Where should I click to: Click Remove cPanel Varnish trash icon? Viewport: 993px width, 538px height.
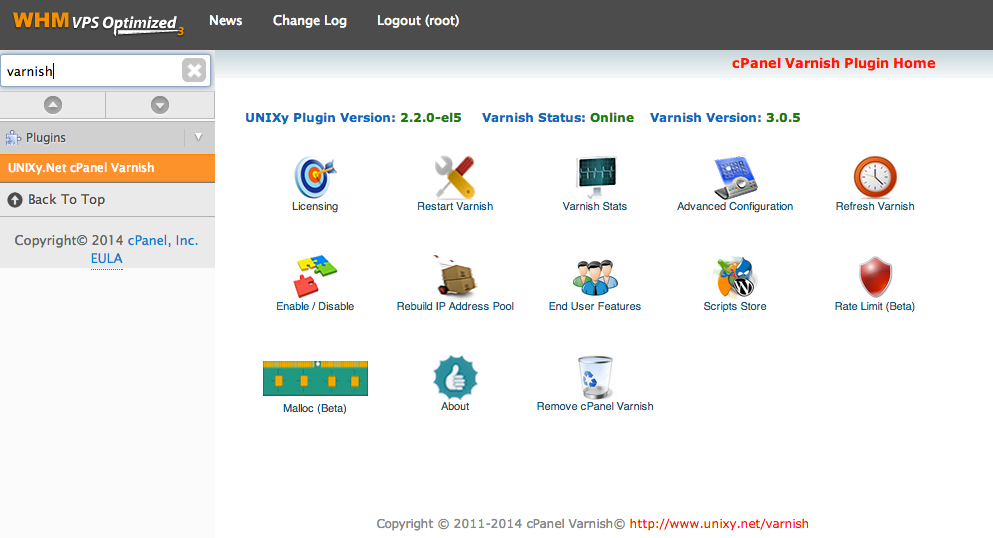[x=595, y=377]
